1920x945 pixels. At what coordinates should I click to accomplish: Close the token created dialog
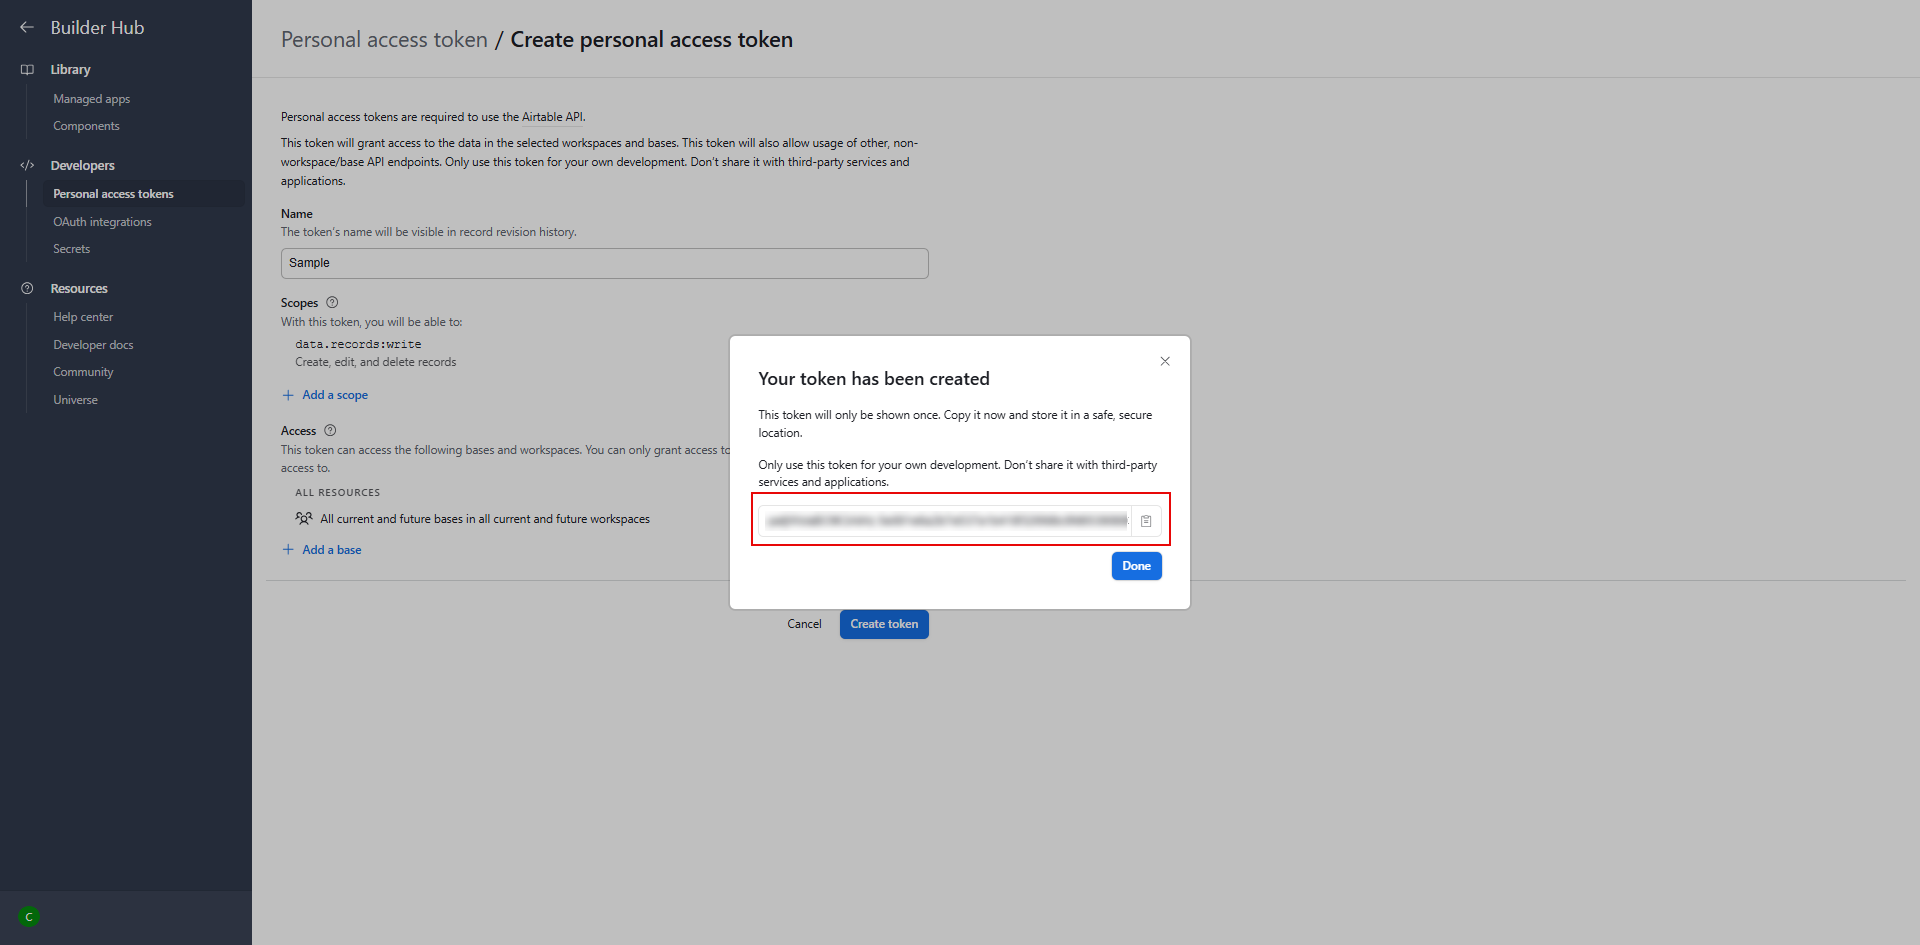pyautogui.click(x=1165, y=362)
